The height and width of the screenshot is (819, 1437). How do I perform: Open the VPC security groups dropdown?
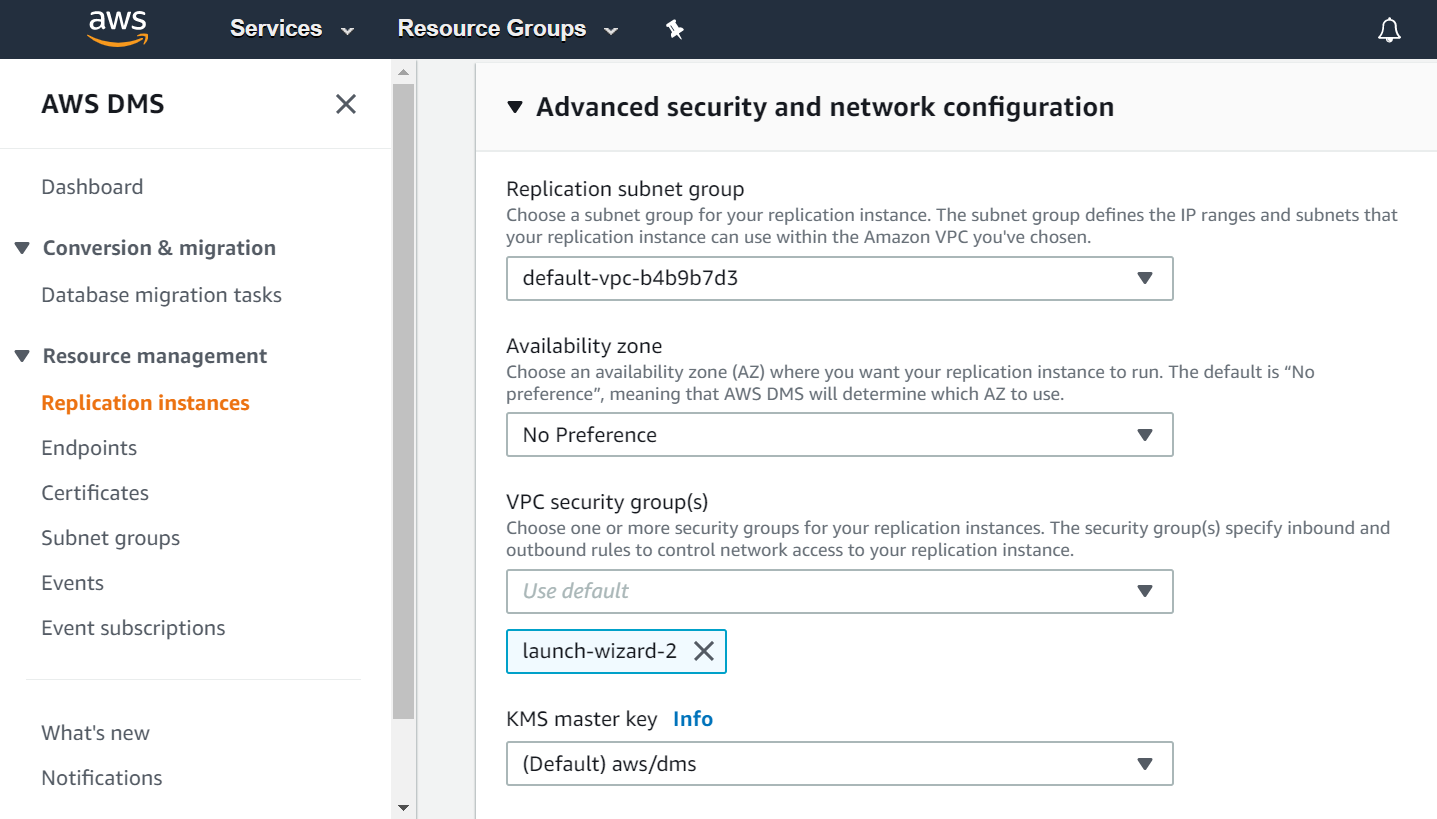point(839,591)
